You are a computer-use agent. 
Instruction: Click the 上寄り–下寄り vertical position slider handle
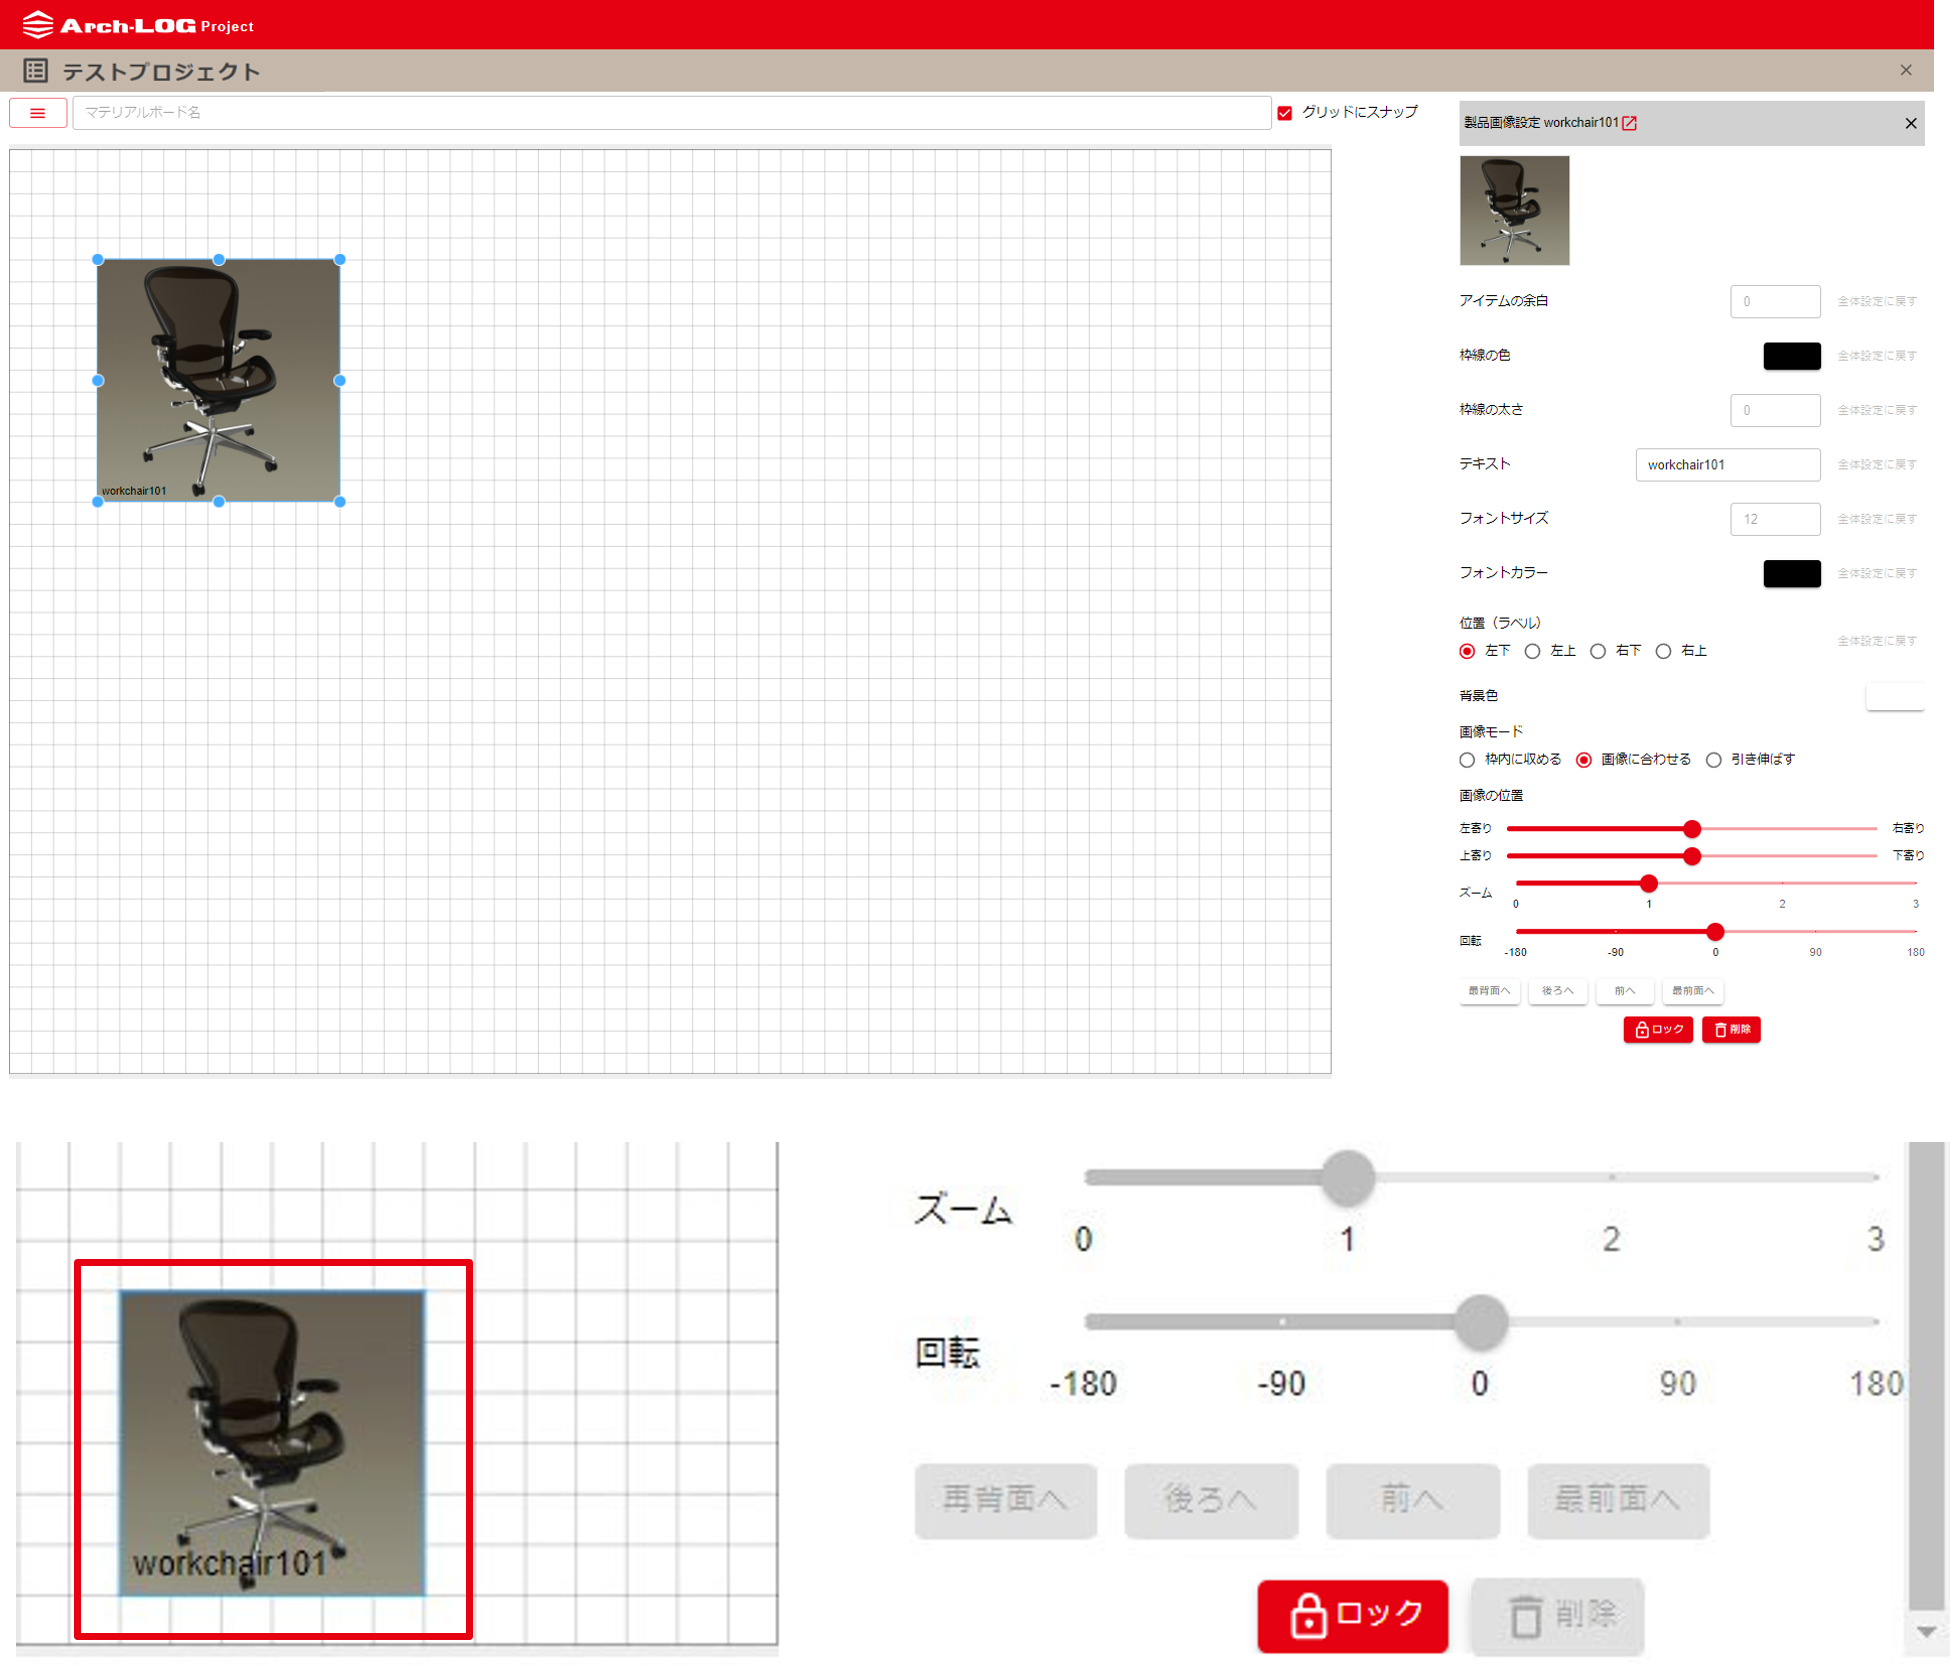coord(1692,856)
